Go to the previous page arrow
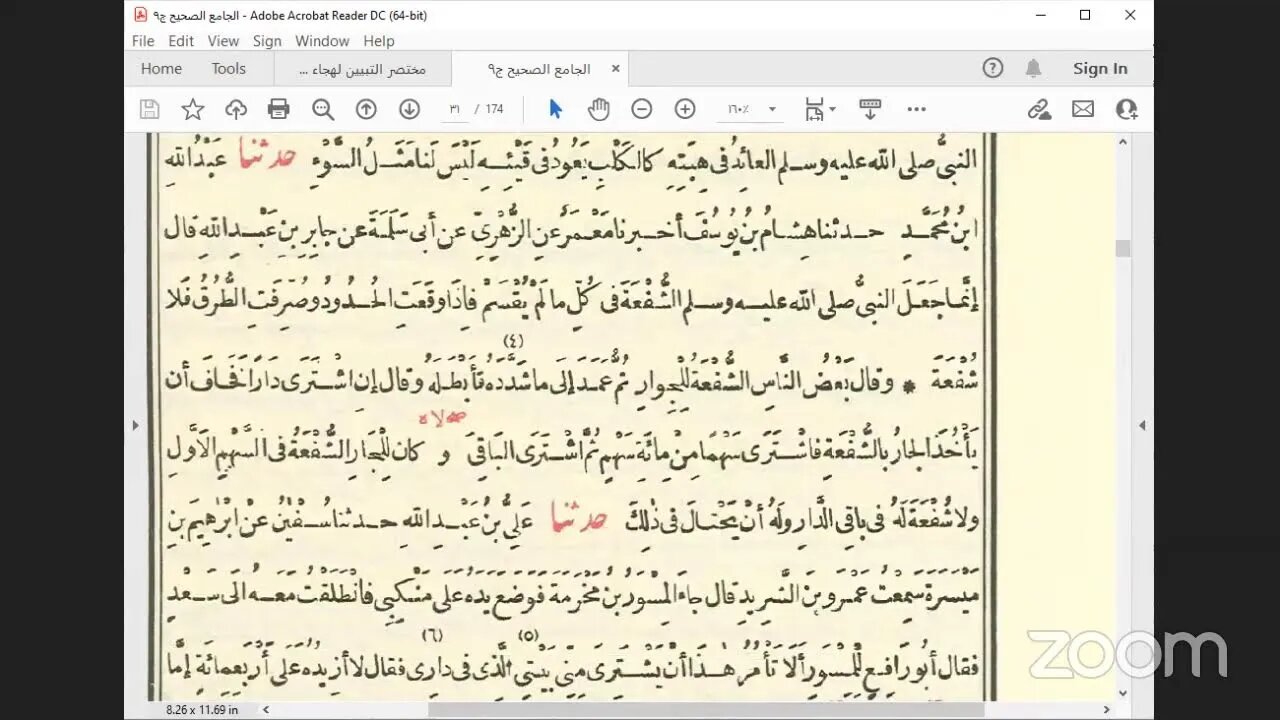This screenshot has height=720, width=1280. 366,109
